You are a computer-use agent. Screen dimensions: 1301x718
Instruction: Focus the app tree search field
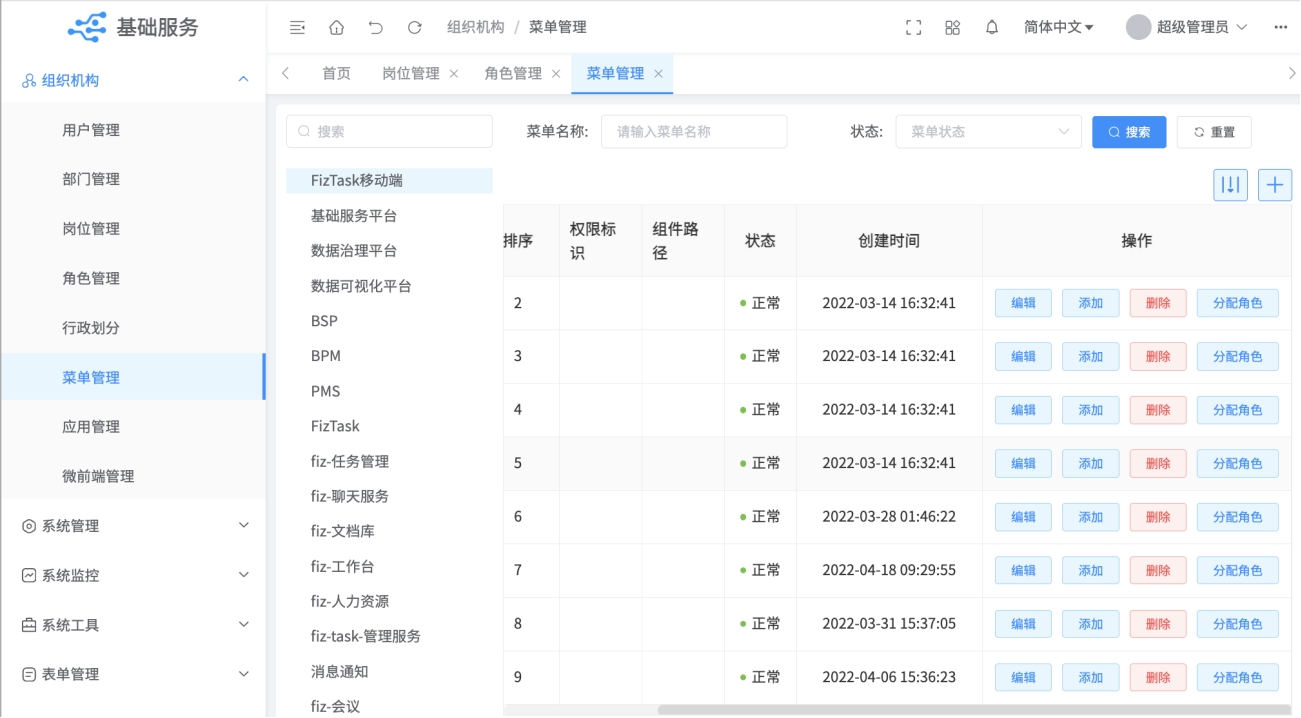click(x=389, y=132)
